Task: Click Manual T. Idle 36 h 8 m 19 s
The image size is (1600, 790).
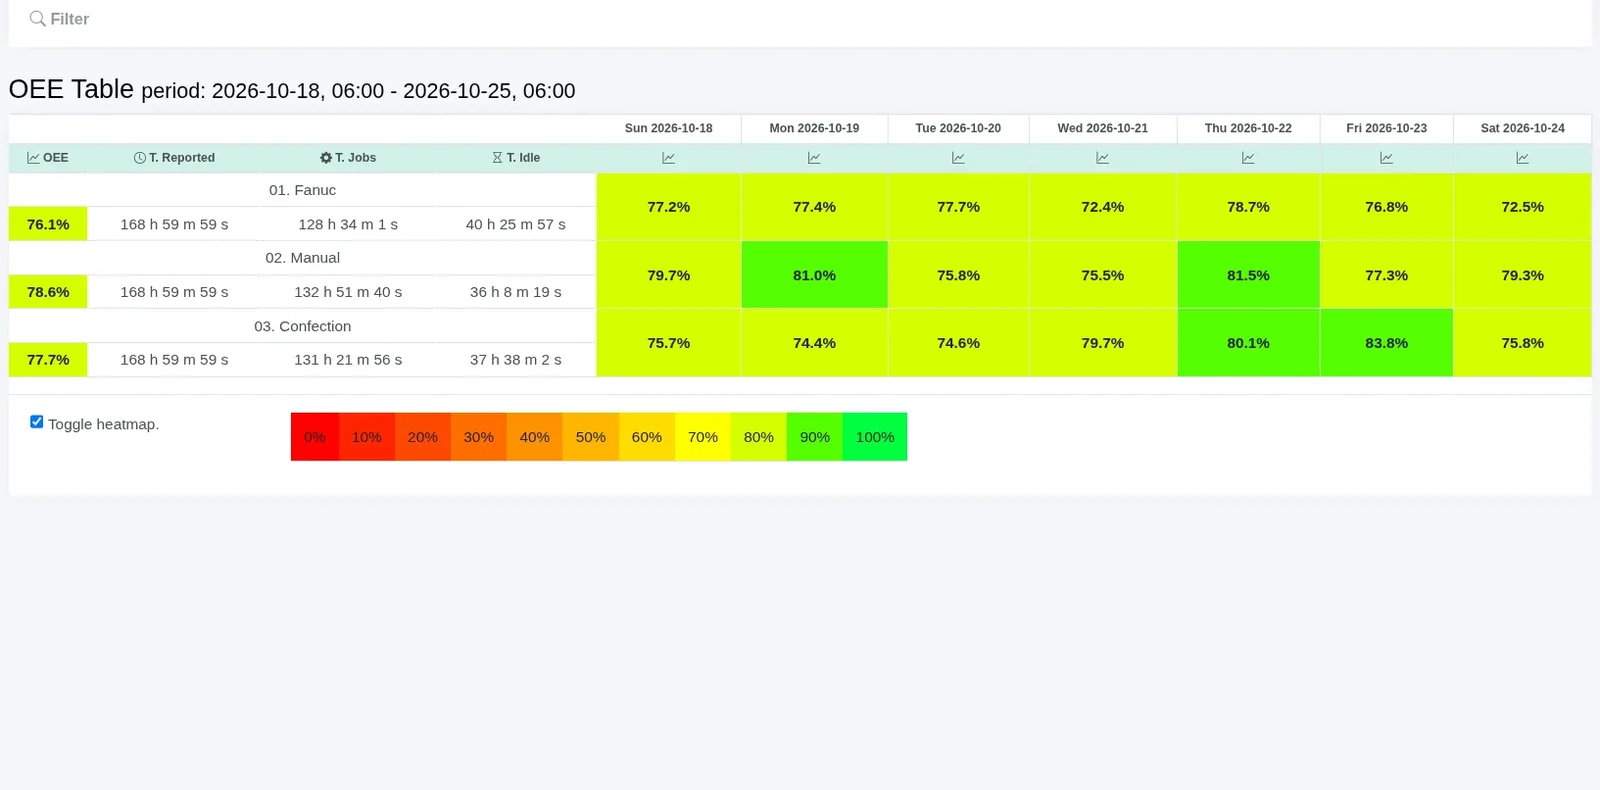Action: [516, 292]
